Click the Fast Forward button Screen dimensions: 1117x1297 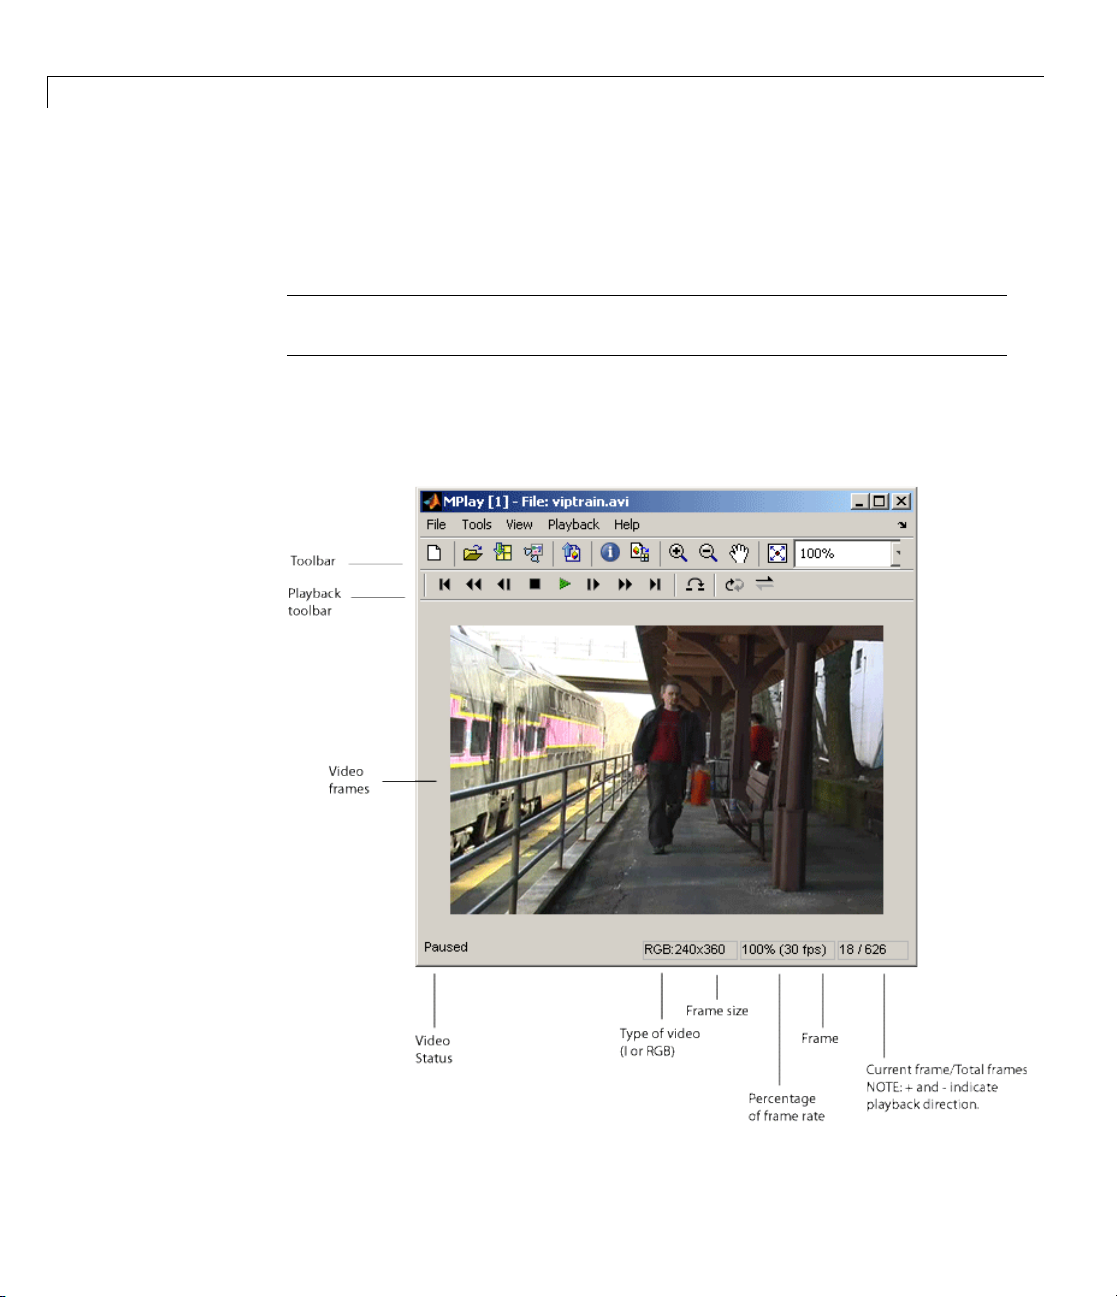(x=625, y=585)
